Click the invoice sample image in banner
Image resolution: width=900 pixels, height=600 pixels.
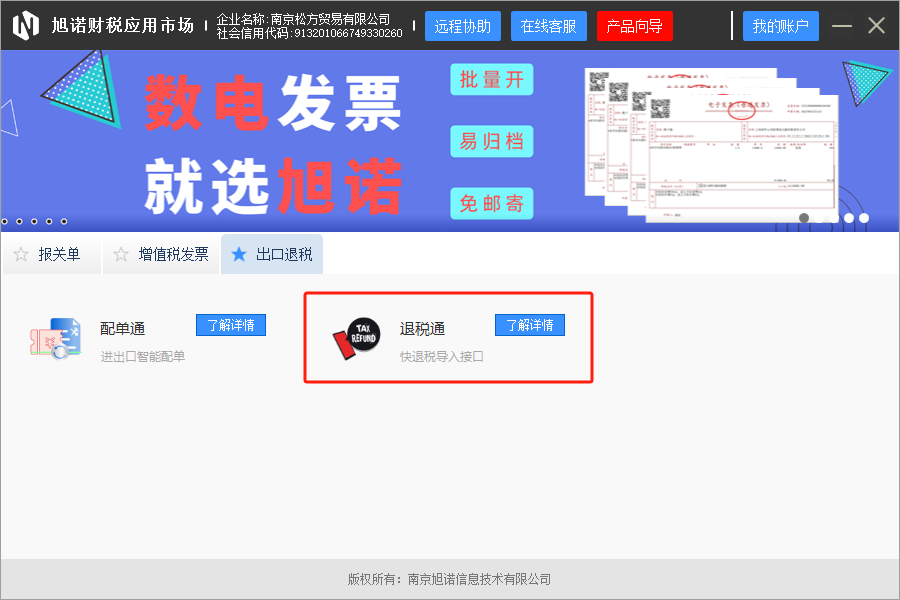(712, 145)
